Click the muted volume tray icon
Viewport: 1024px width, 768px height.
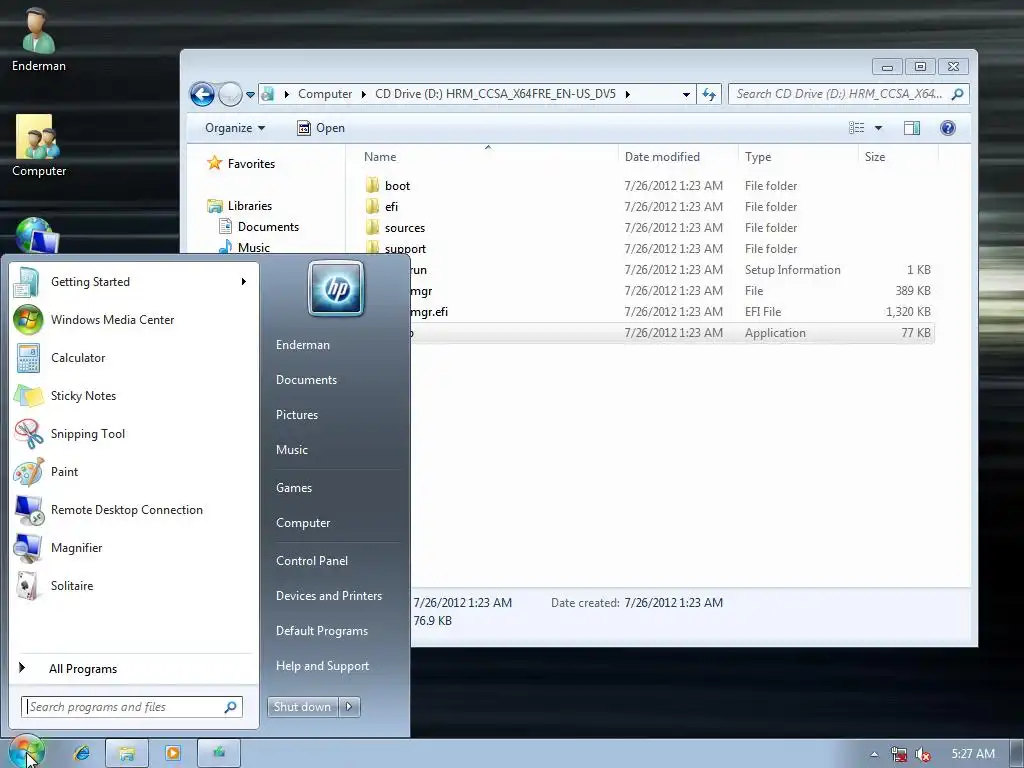click(923, 754)
